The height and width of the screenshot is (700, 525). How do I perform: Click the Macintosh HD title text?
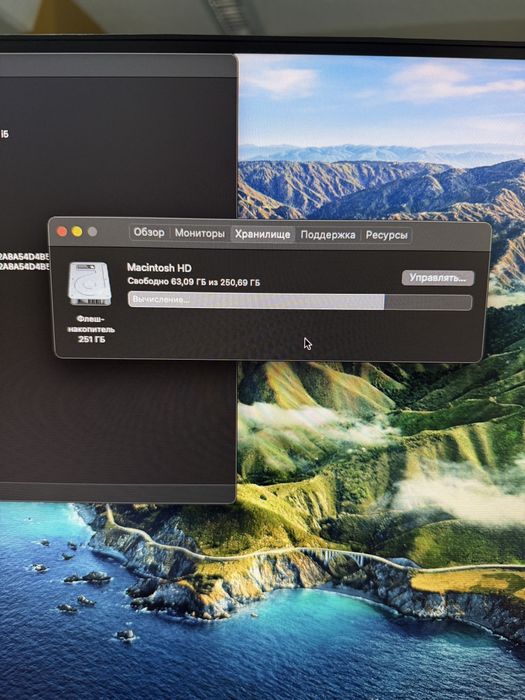[x=159, y=268]
